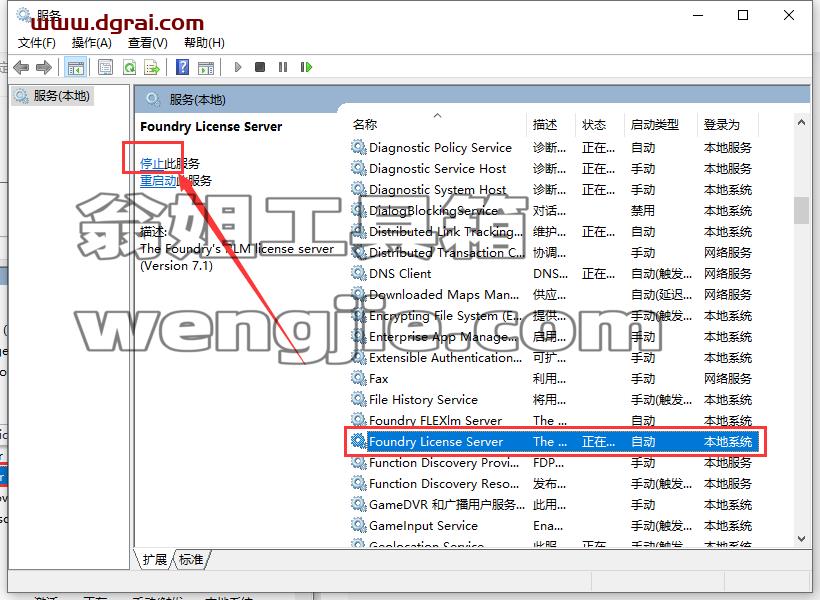Switch to the 标准 tab

pos(191,560)
